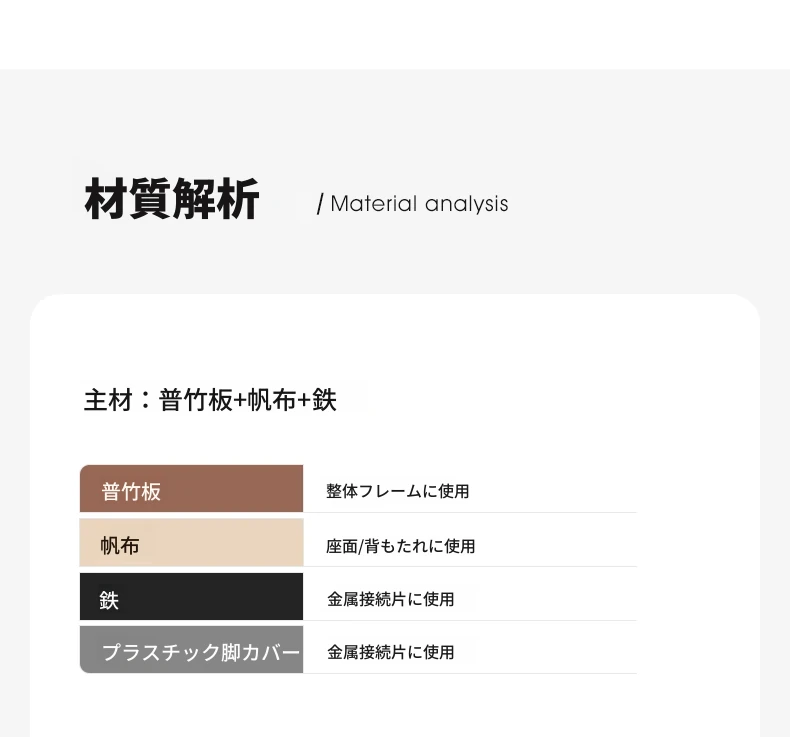Click the 座面/背もたれに使用 description
Screen dimensions: 790x737
pyautogui.click(x=401, y=546)
